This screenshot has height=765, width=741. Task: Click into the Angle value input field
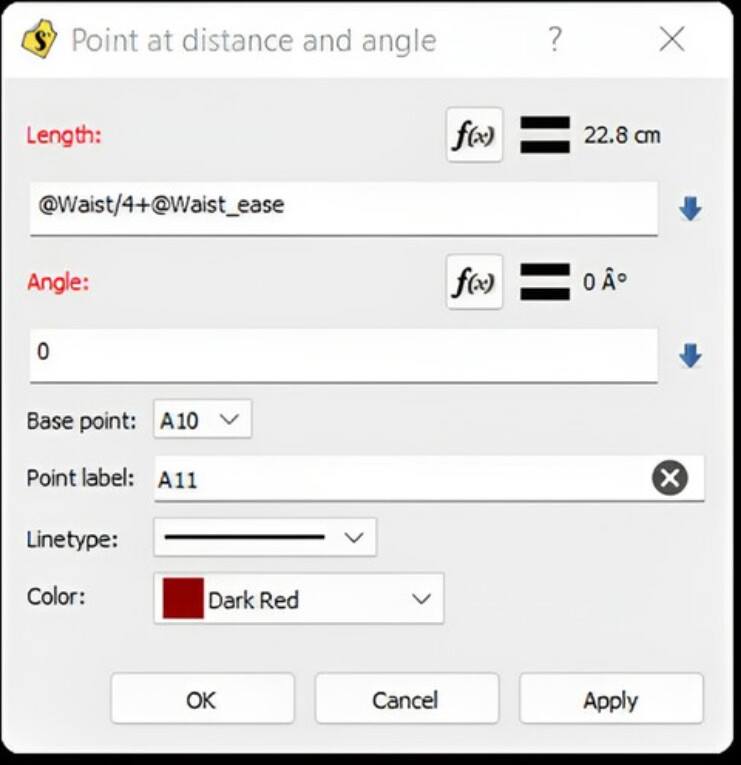pos(343,353)
